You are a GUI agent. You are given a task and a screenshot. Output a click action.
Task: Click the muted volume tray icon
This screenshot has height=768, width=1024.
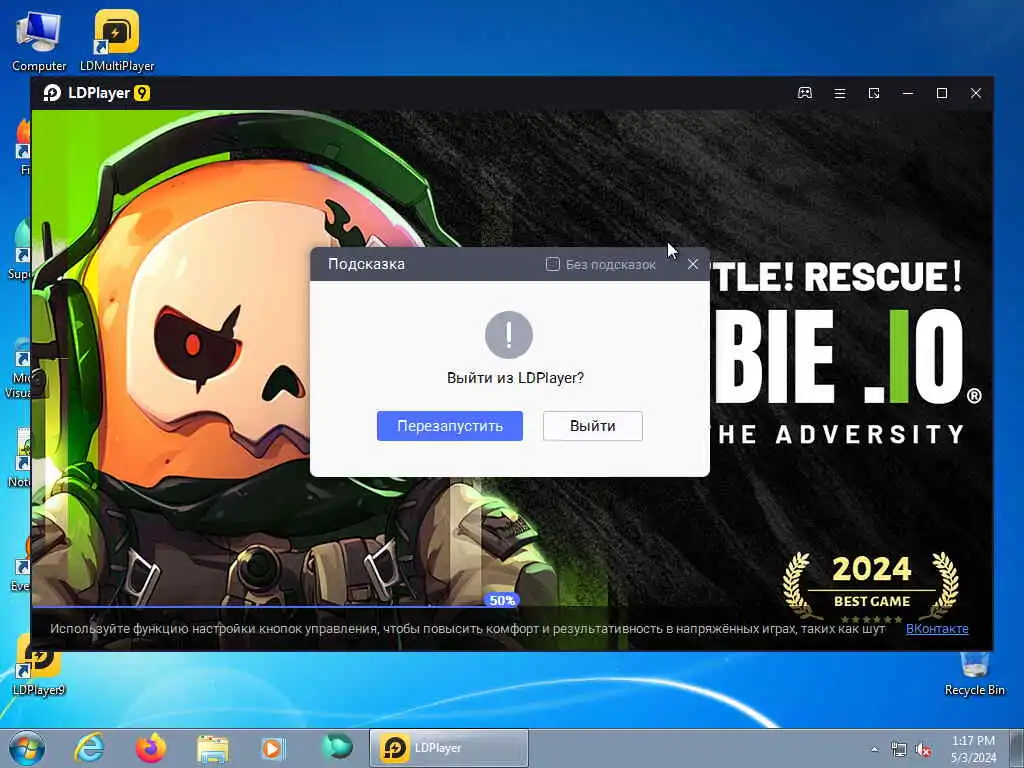click(x=923, y=750)
